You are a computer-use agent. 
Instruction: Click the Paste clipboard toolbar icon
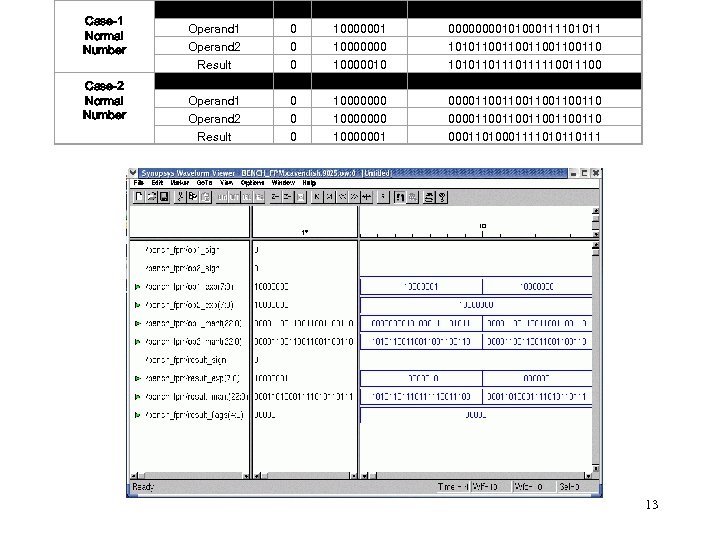point(205,197)
